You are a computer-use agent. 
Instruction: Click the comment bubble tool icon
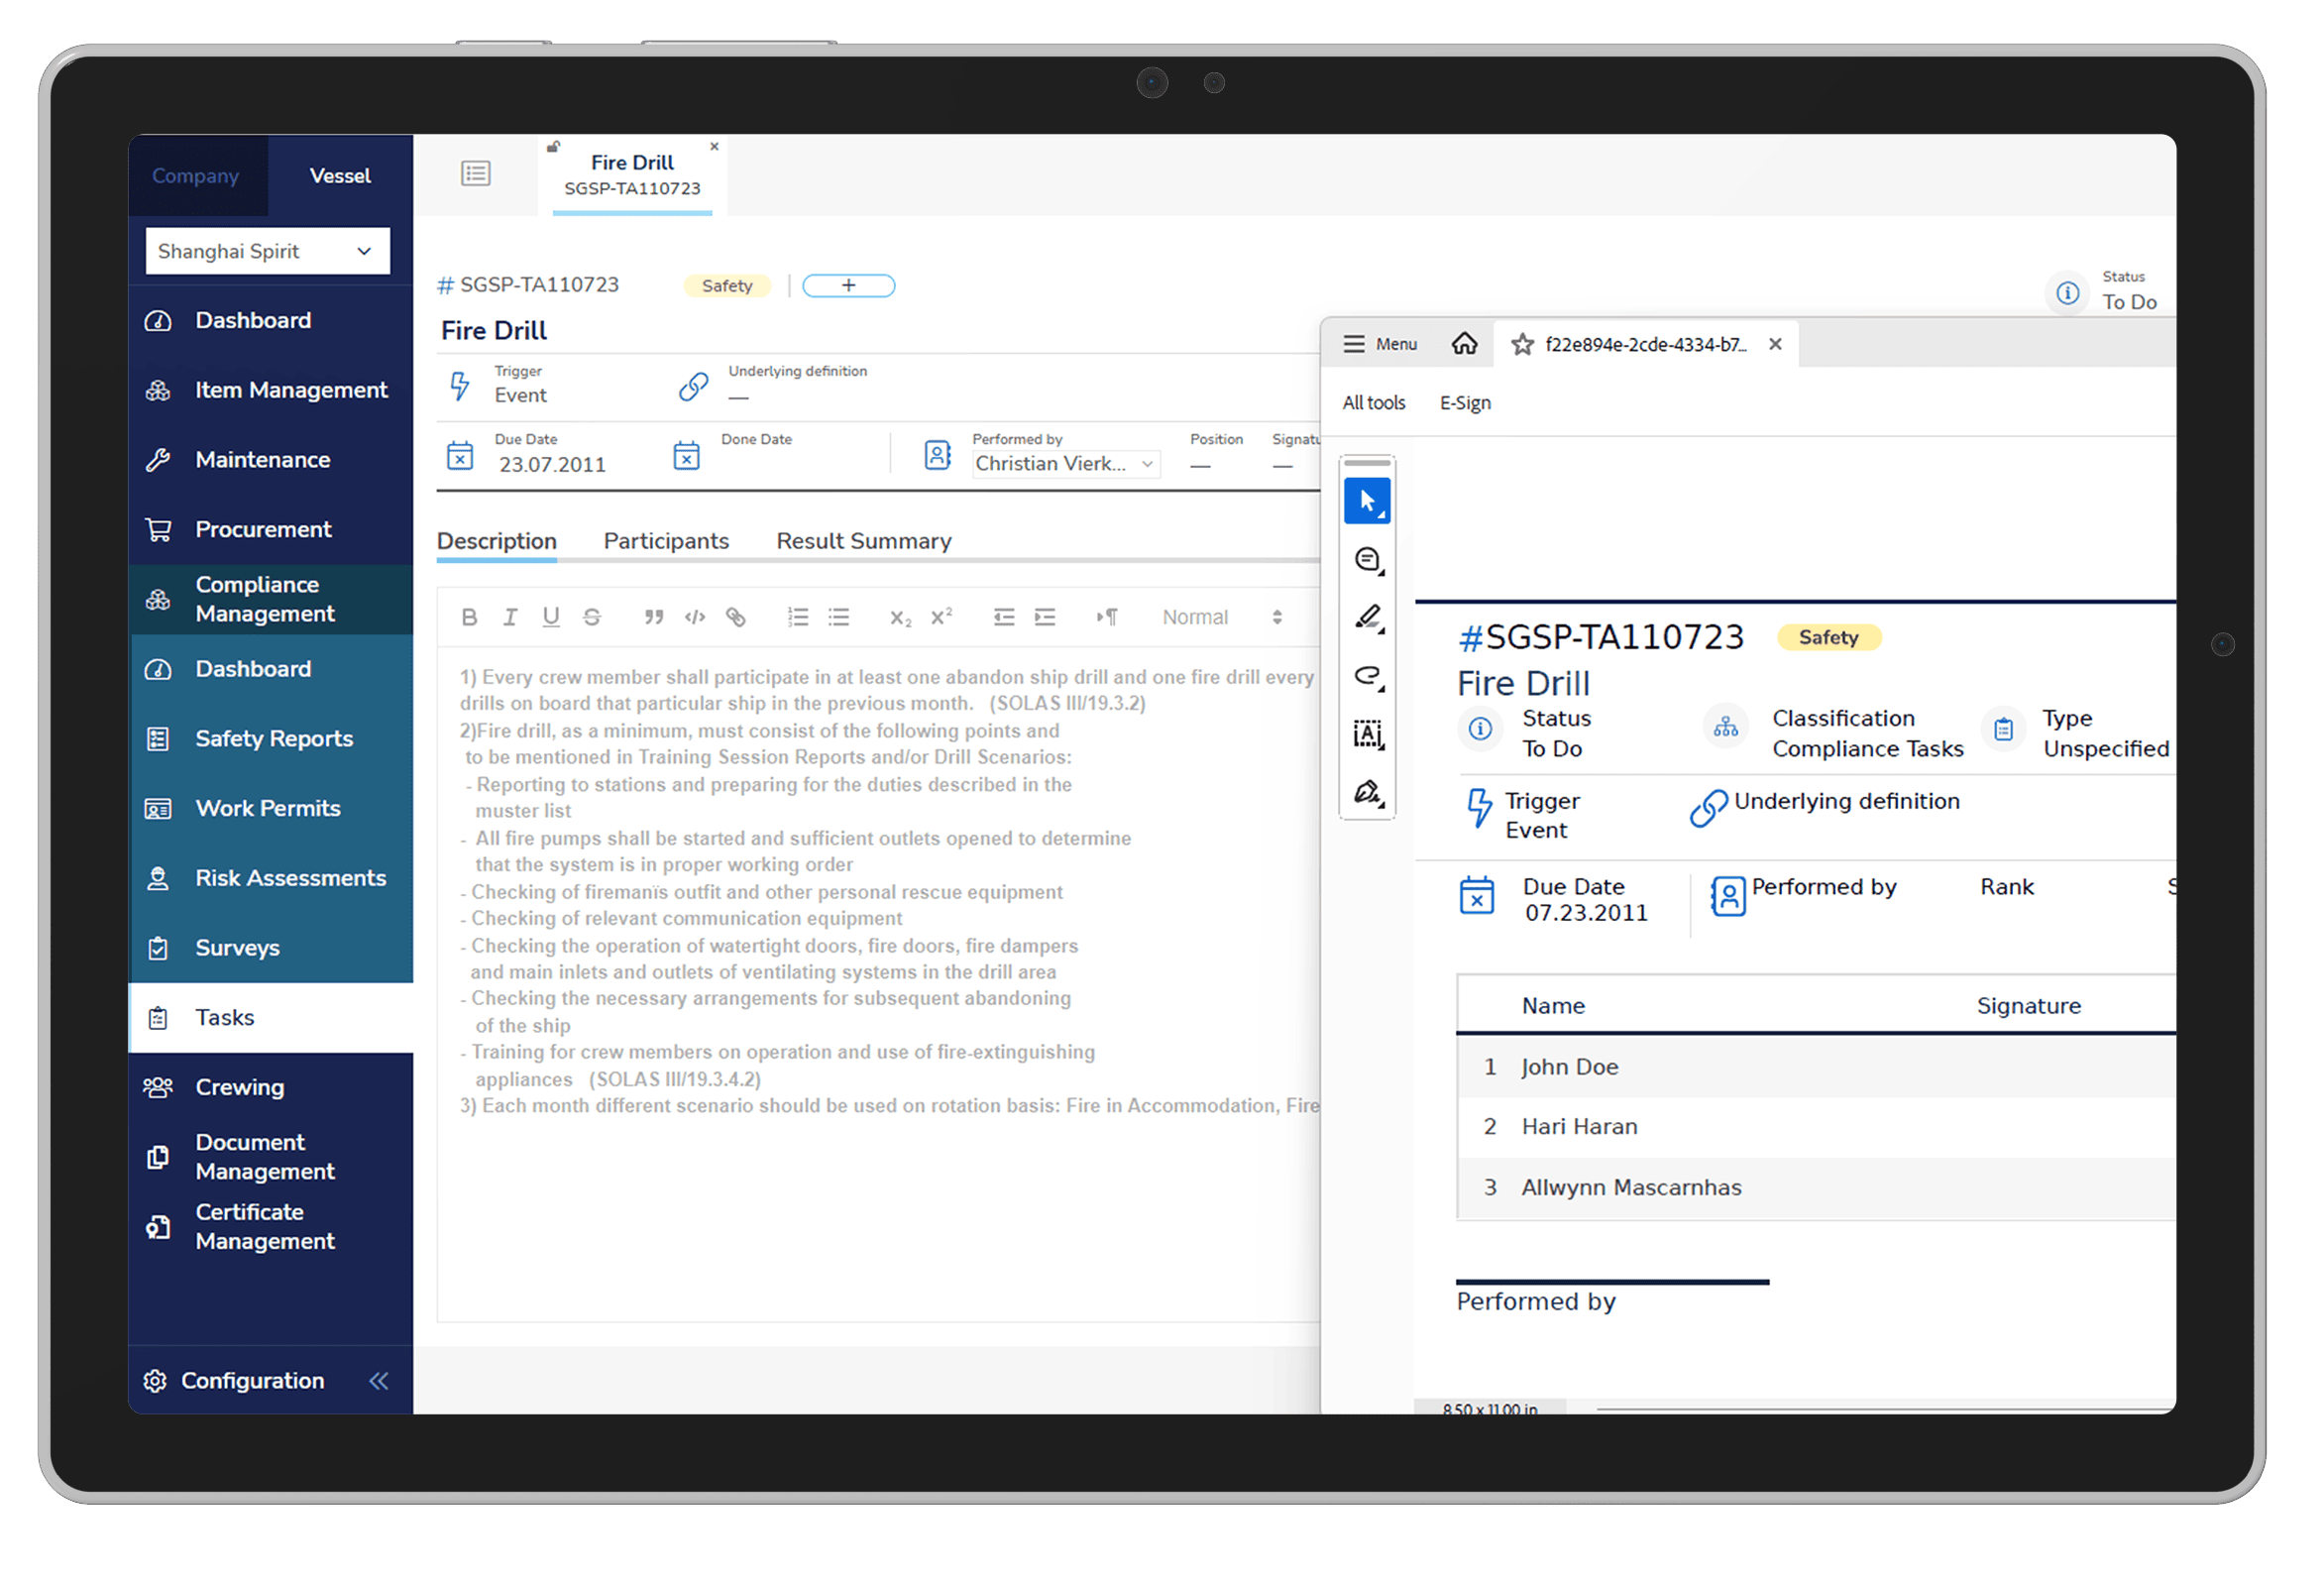1367,559
